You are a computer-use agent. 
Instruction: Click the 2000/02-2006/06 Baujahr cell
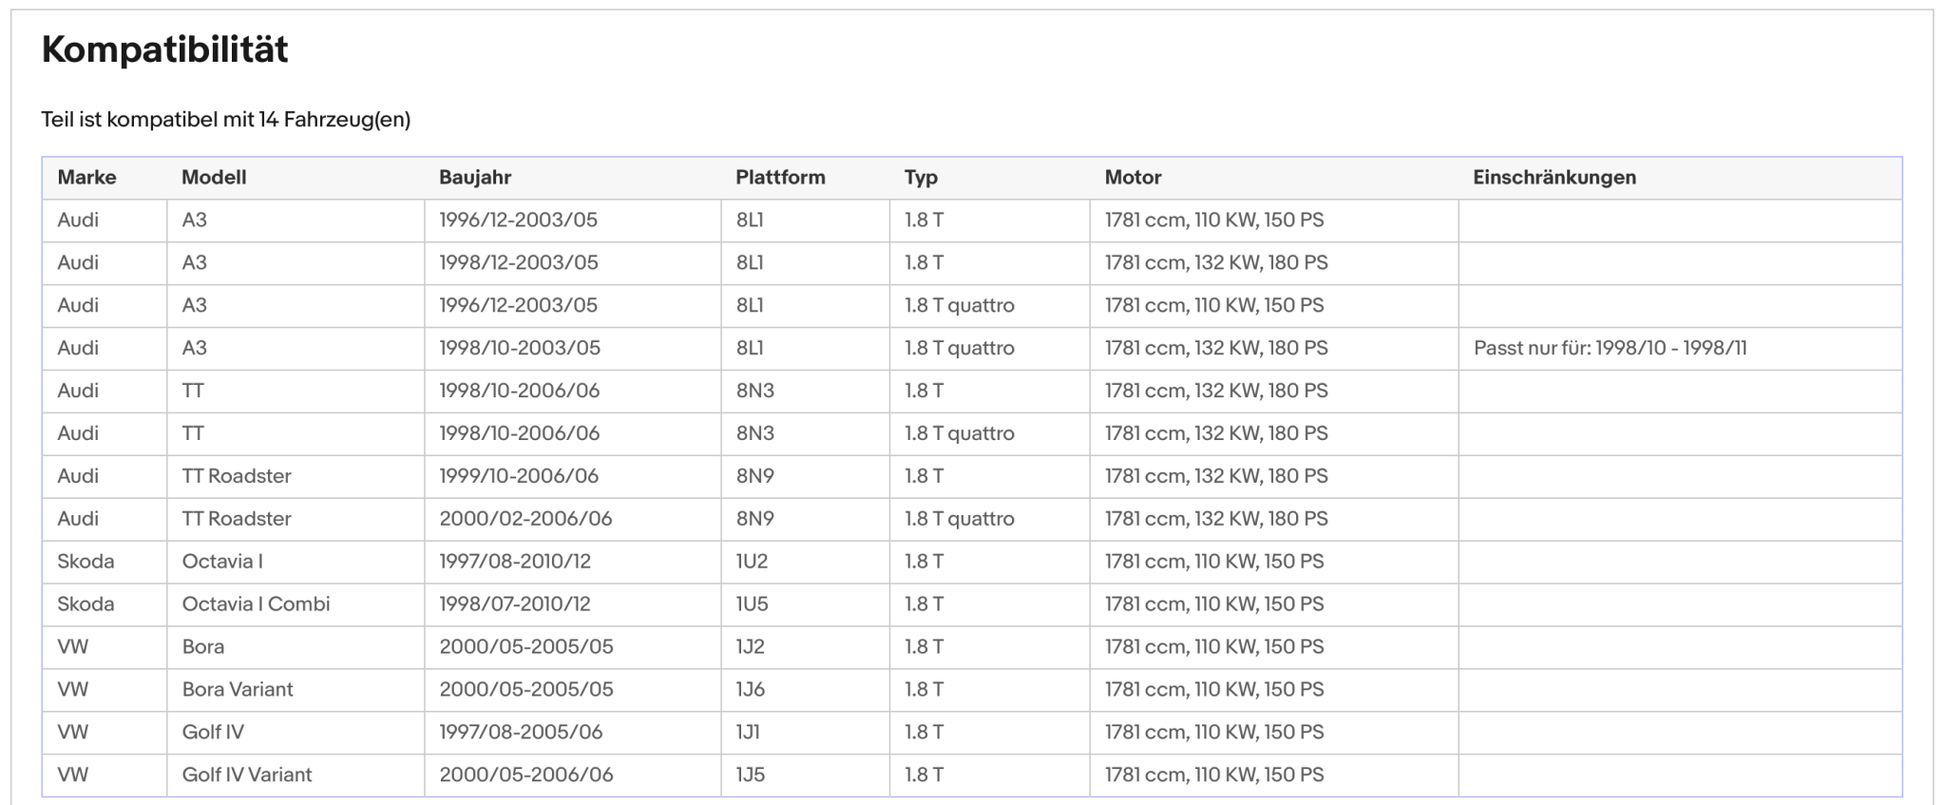526,519
